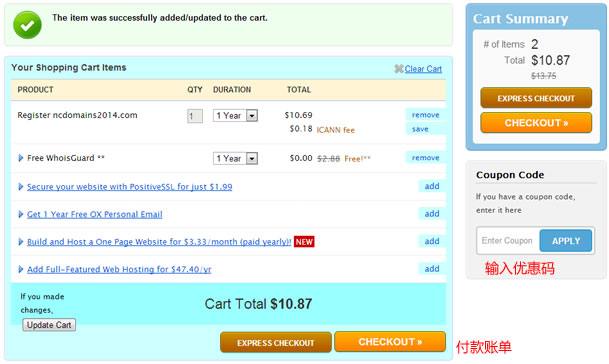Expand the Free WhoisGuard triangle
The image size is (609, 364).
point(21,158)
